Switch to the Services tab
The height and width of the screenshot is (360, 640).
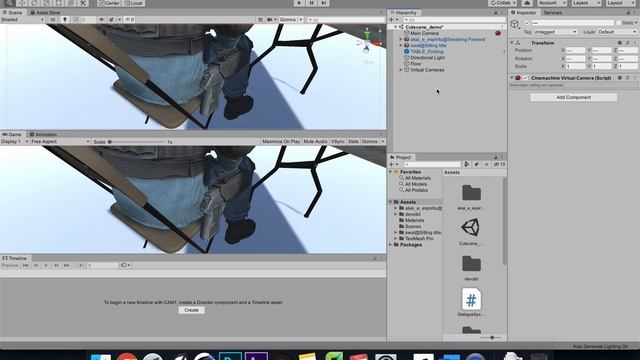click(553, 13)
